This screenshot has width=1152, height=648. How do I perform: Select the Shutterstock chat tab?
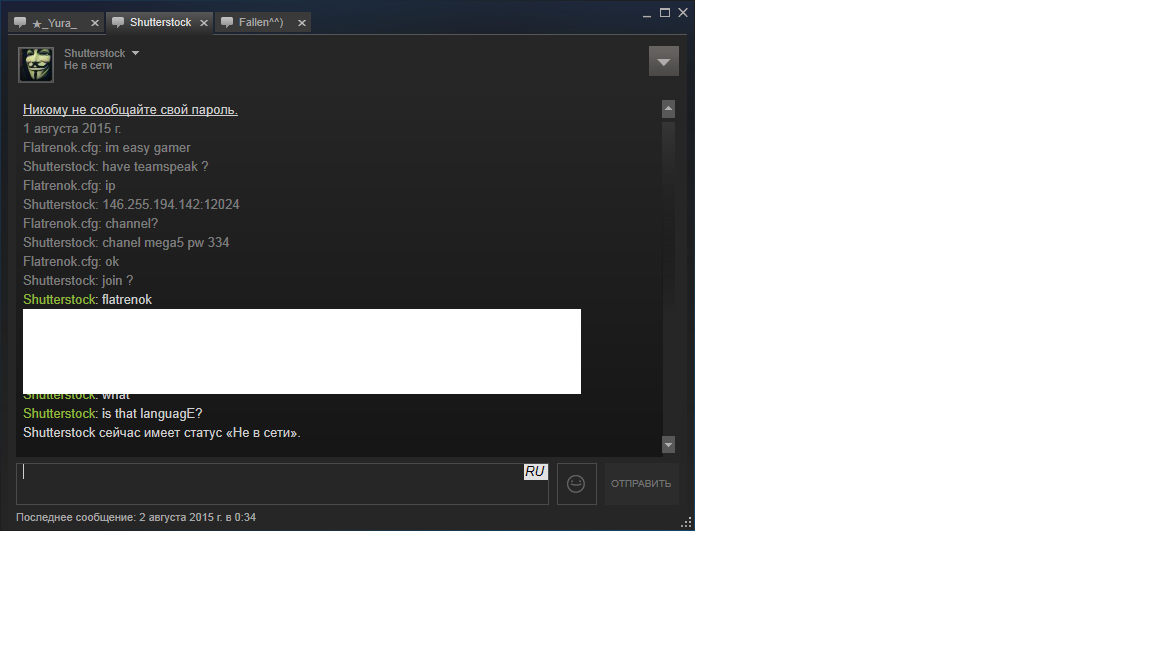[159, 23]
